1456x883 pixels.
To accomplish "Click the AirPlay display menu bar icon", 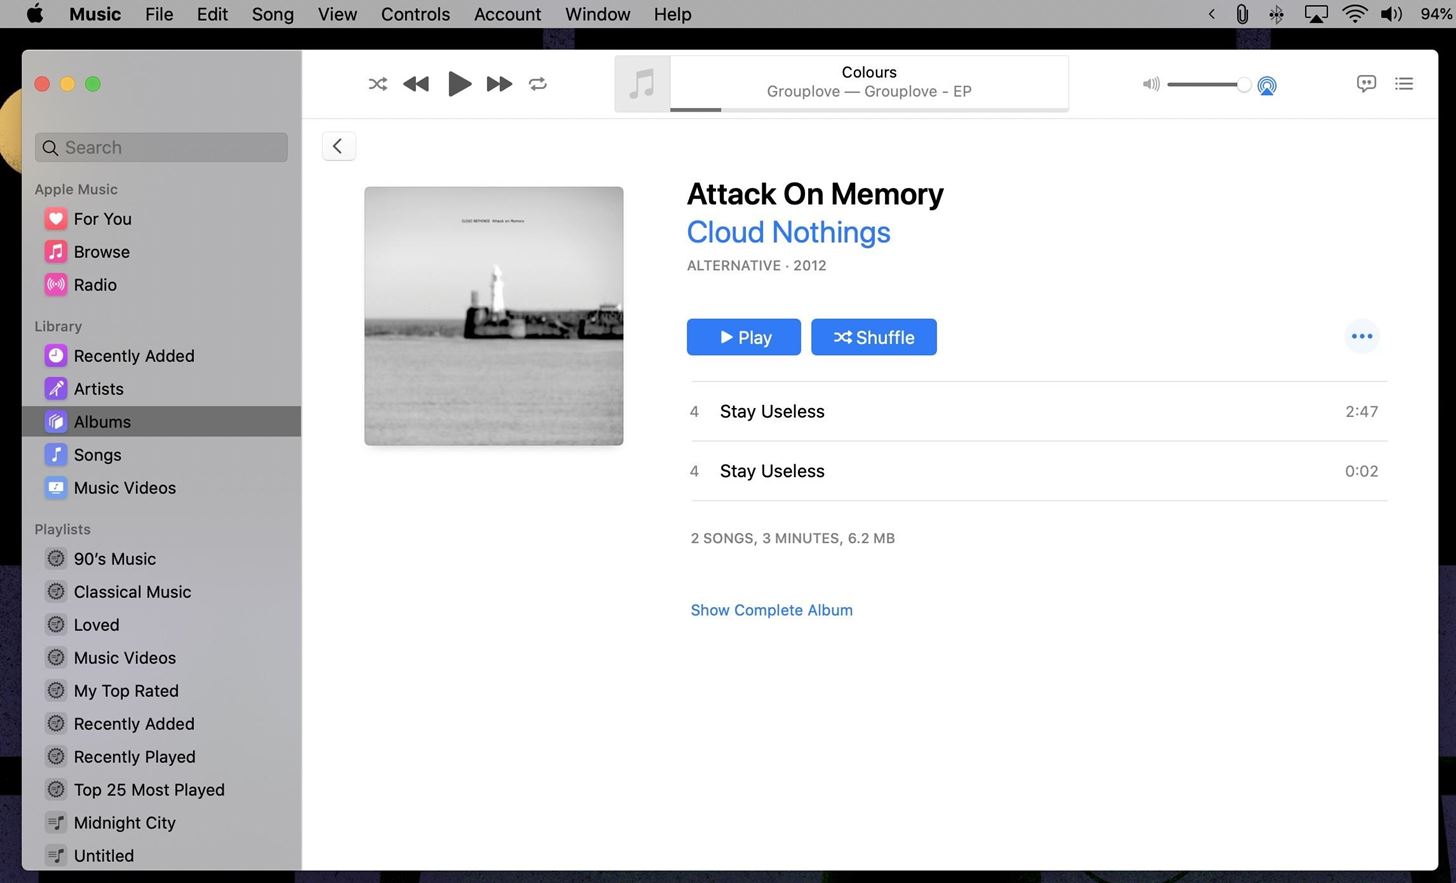I will pyautogui.click(x=1316, y=14).
